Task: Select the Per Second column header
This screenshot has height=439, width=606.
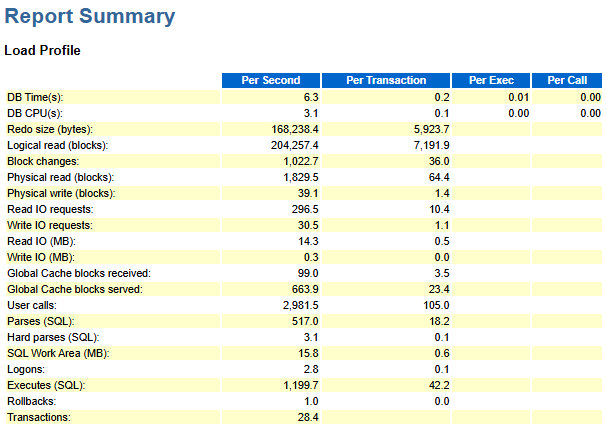Action: 271,80
